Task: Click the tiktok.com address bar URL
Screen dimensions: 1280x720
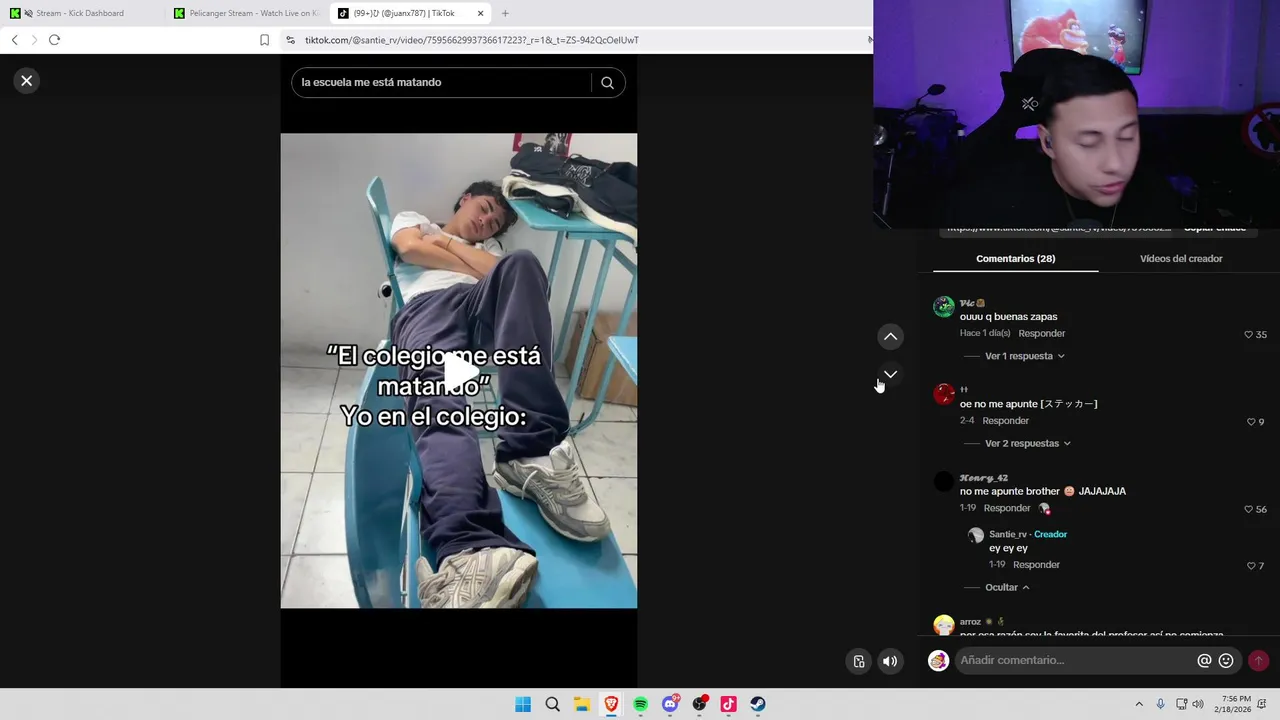Action: (472, 40)
